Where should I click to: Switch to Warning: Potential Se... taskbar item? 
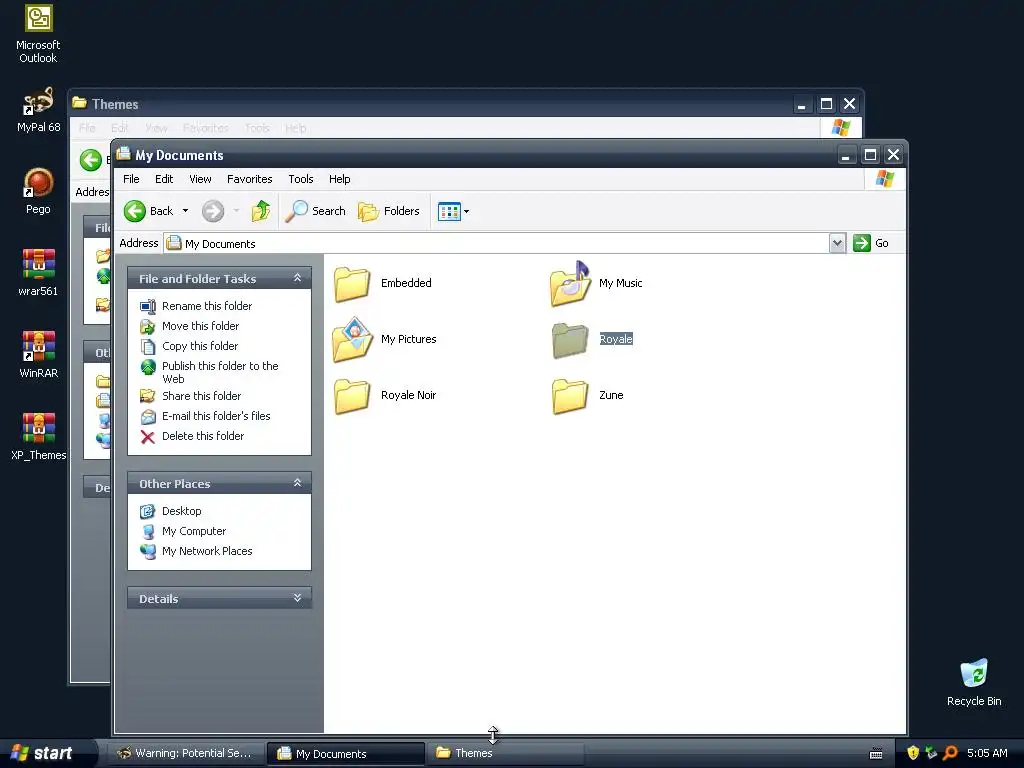[x=185, y=753]
